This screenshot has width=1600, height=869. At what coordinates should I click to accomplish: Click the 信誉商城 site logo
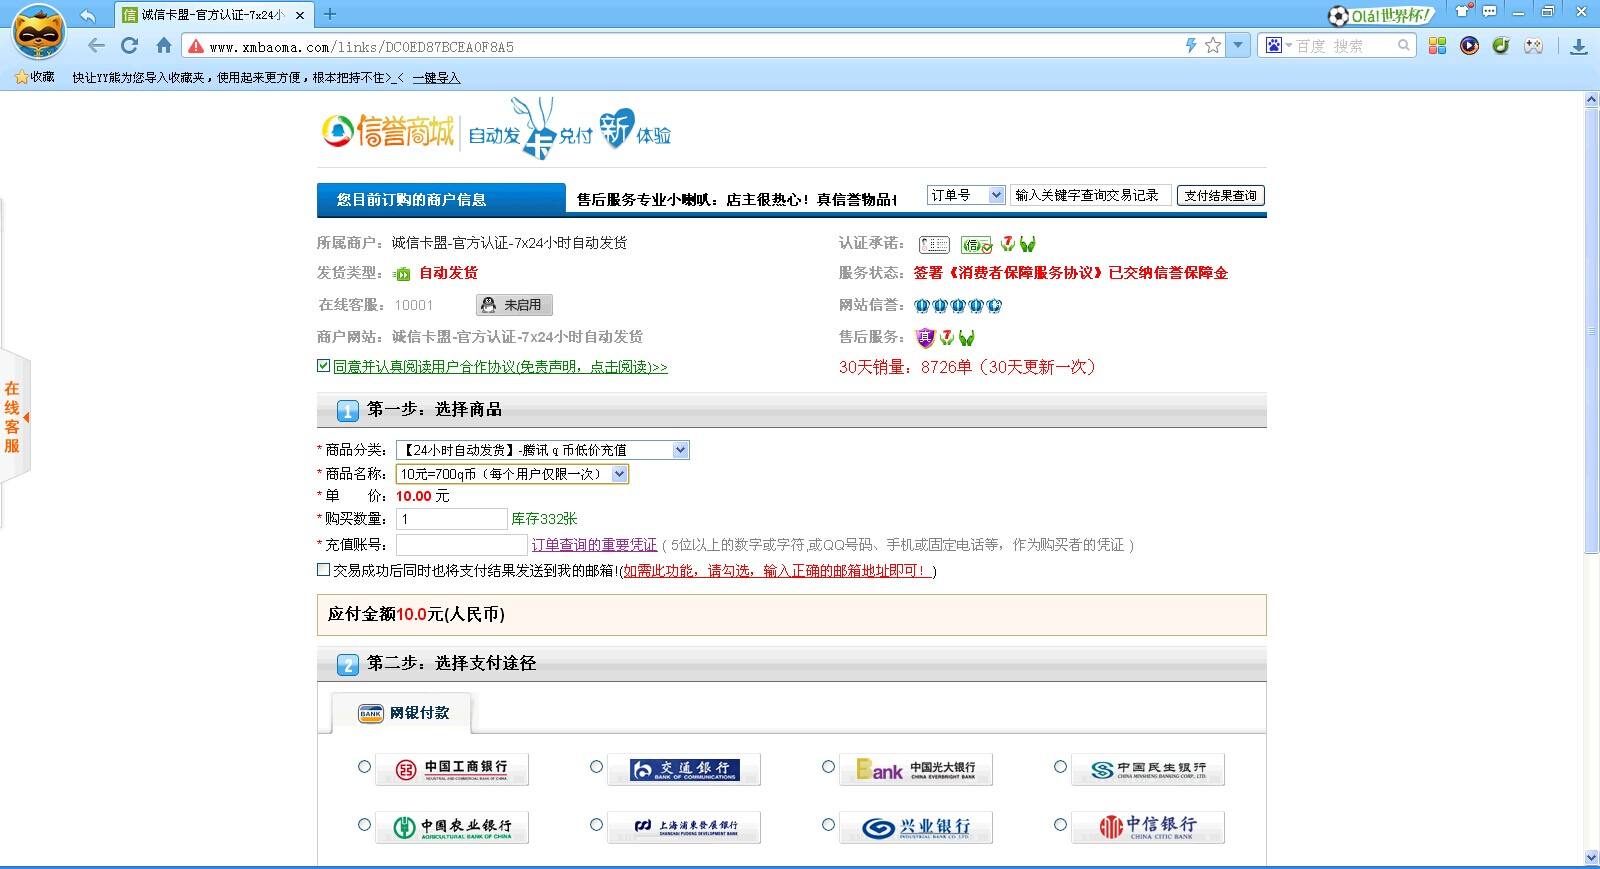click(388, 131)
